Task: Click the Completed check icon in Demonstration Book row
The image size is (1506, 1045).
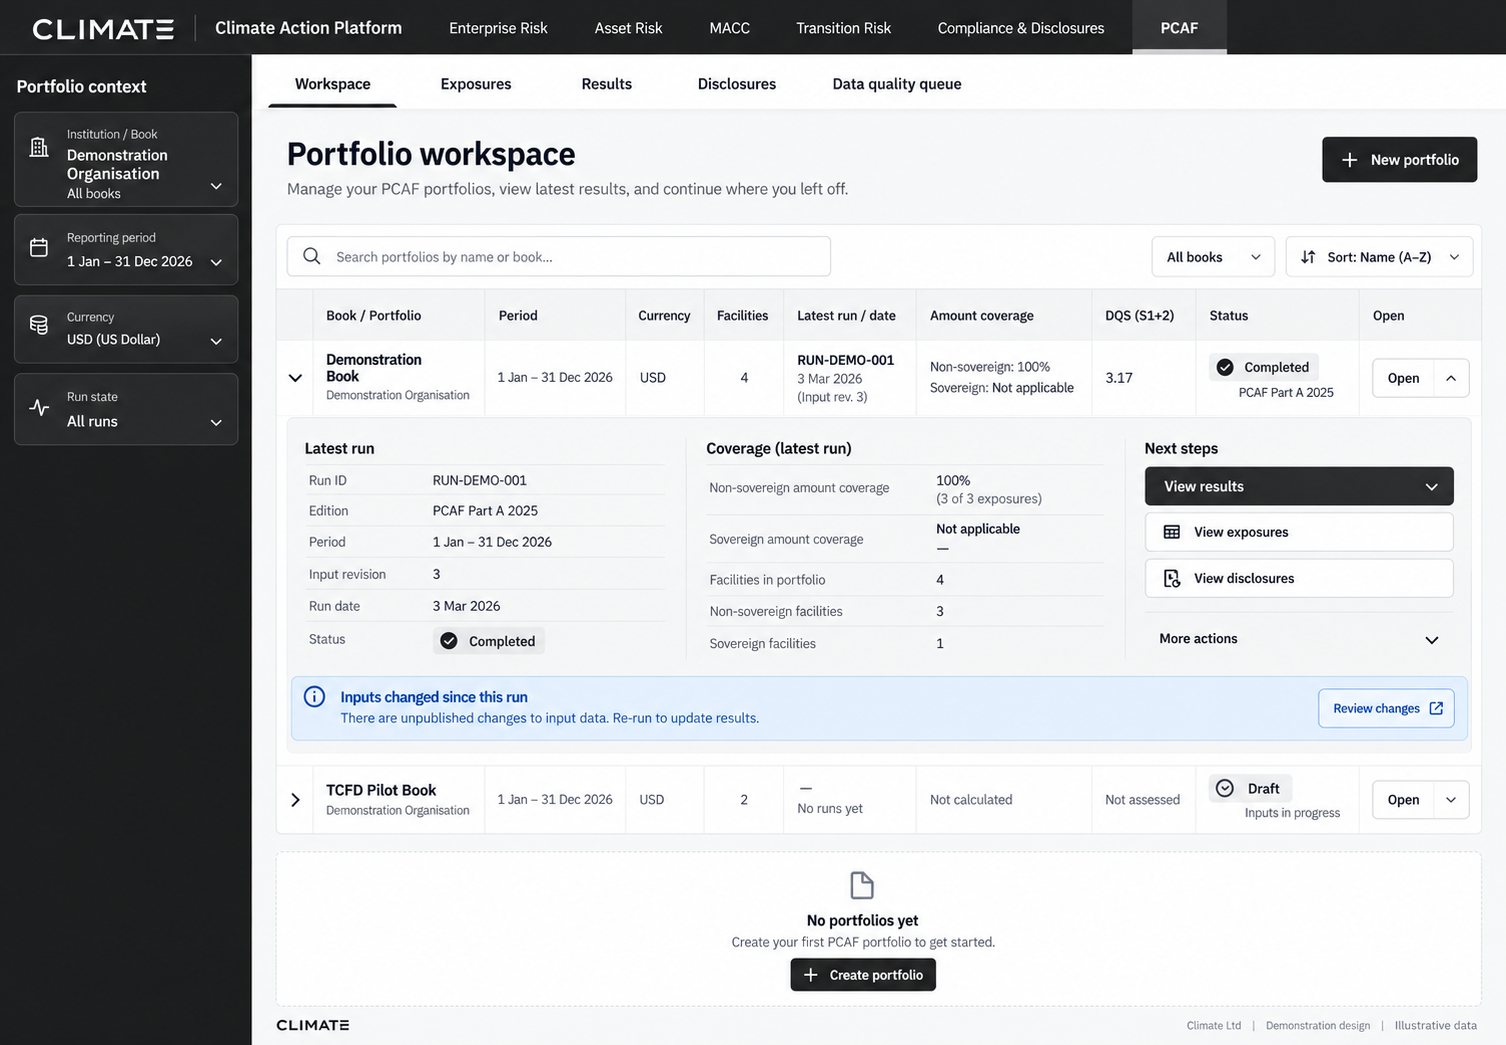Action: (x=1225, y=367)
